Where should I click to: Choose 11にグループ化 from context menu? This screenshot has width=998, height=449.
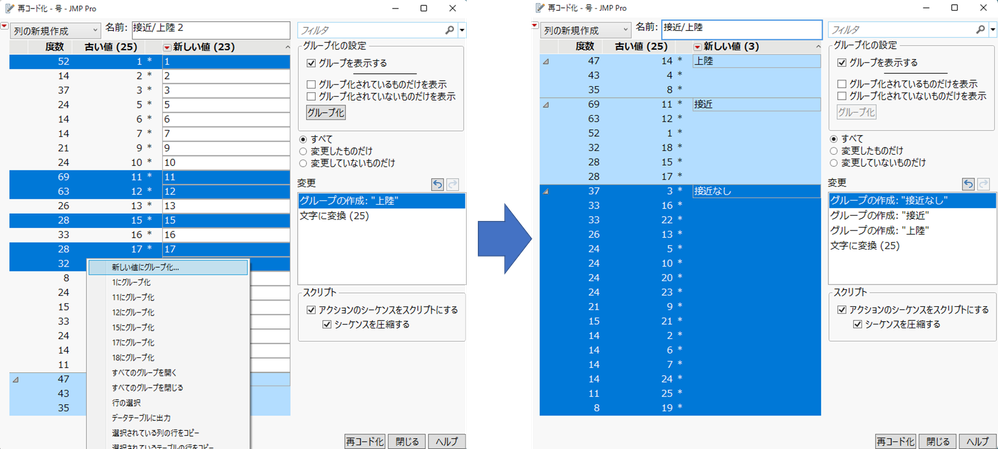pyautogui.click(x=168, y=297)
